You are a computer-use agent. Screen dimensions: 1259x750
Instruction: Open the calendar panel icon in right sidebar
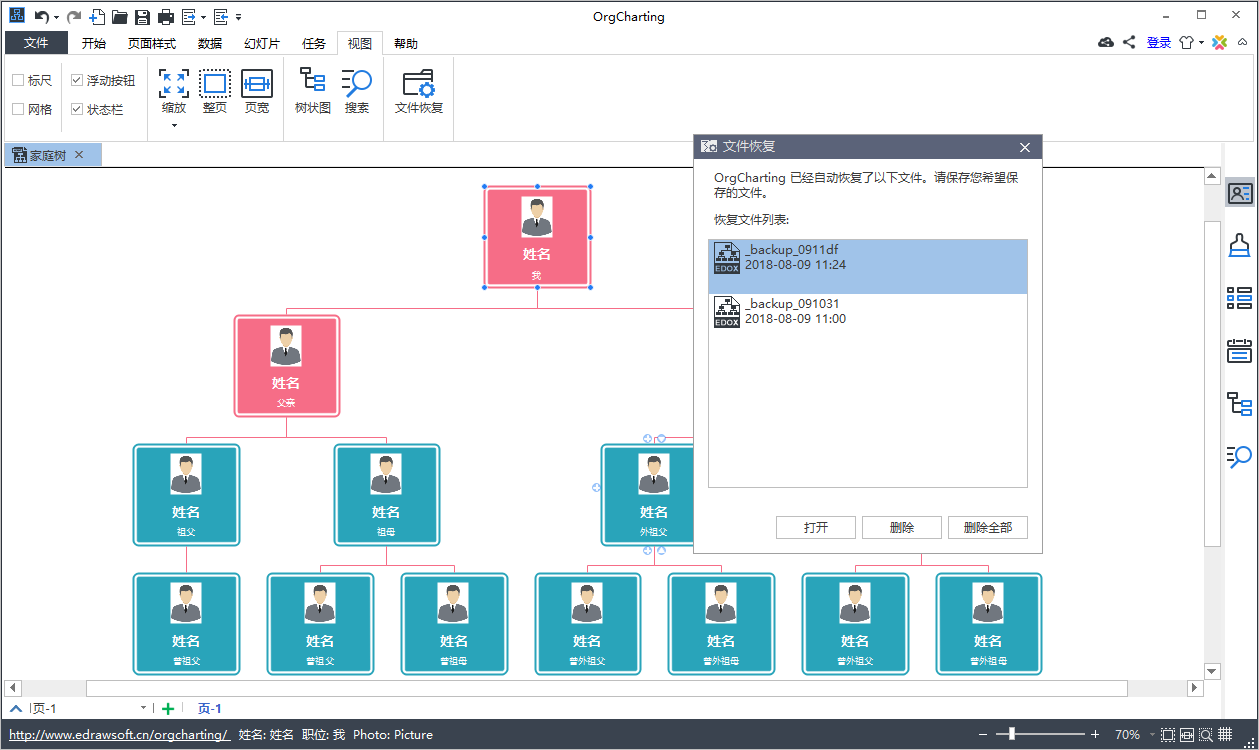click(1240, 351)
